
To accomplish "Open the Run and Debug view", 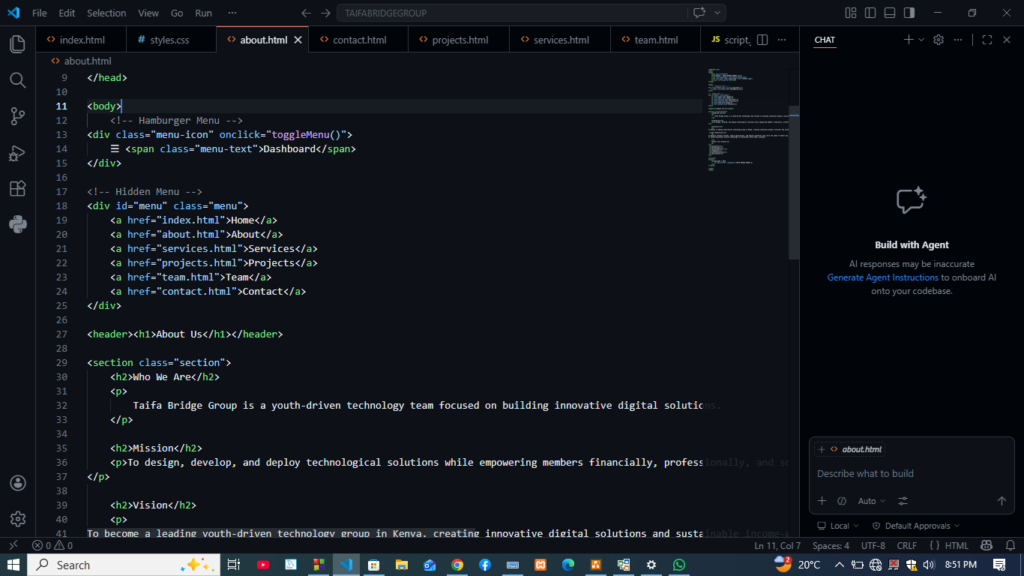I will coord(18,153).
